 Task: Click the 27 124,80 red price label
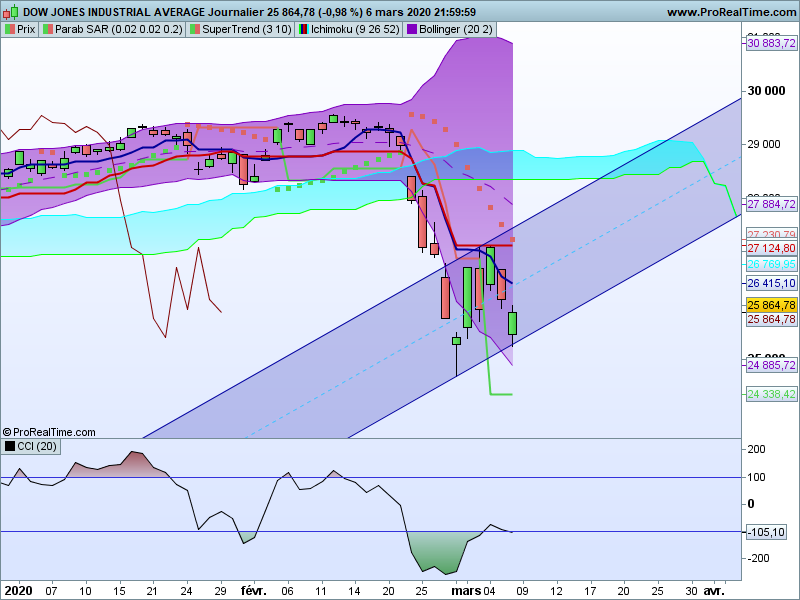coord(771,248)
